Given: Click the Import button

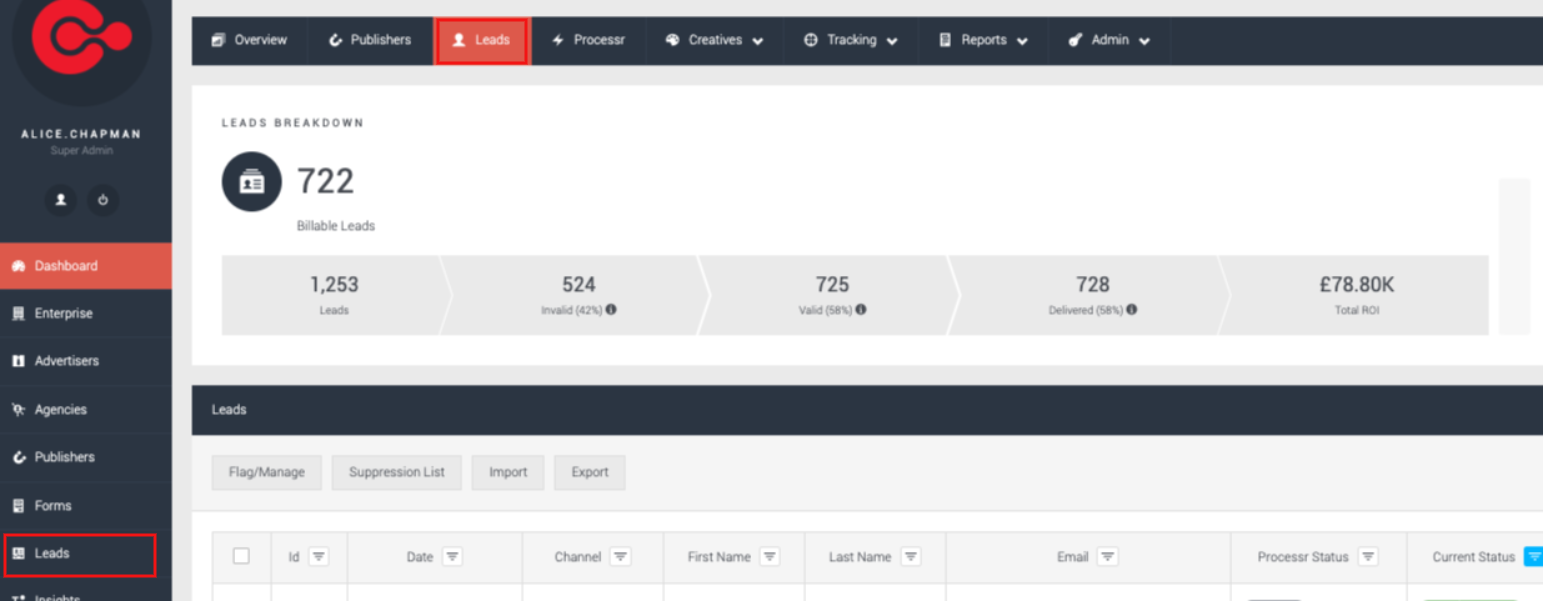Looking at the screenshot, I should tap(508, 472).
